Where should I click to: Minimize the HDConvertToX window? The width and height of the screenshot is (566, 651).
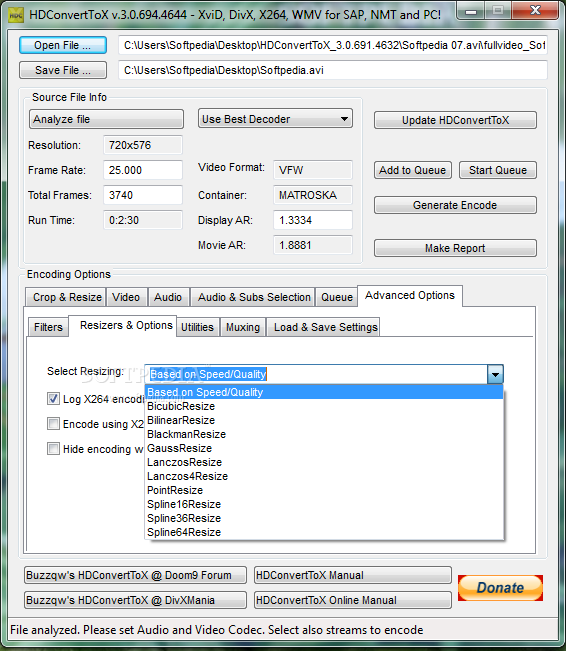[x=471, y=11]
